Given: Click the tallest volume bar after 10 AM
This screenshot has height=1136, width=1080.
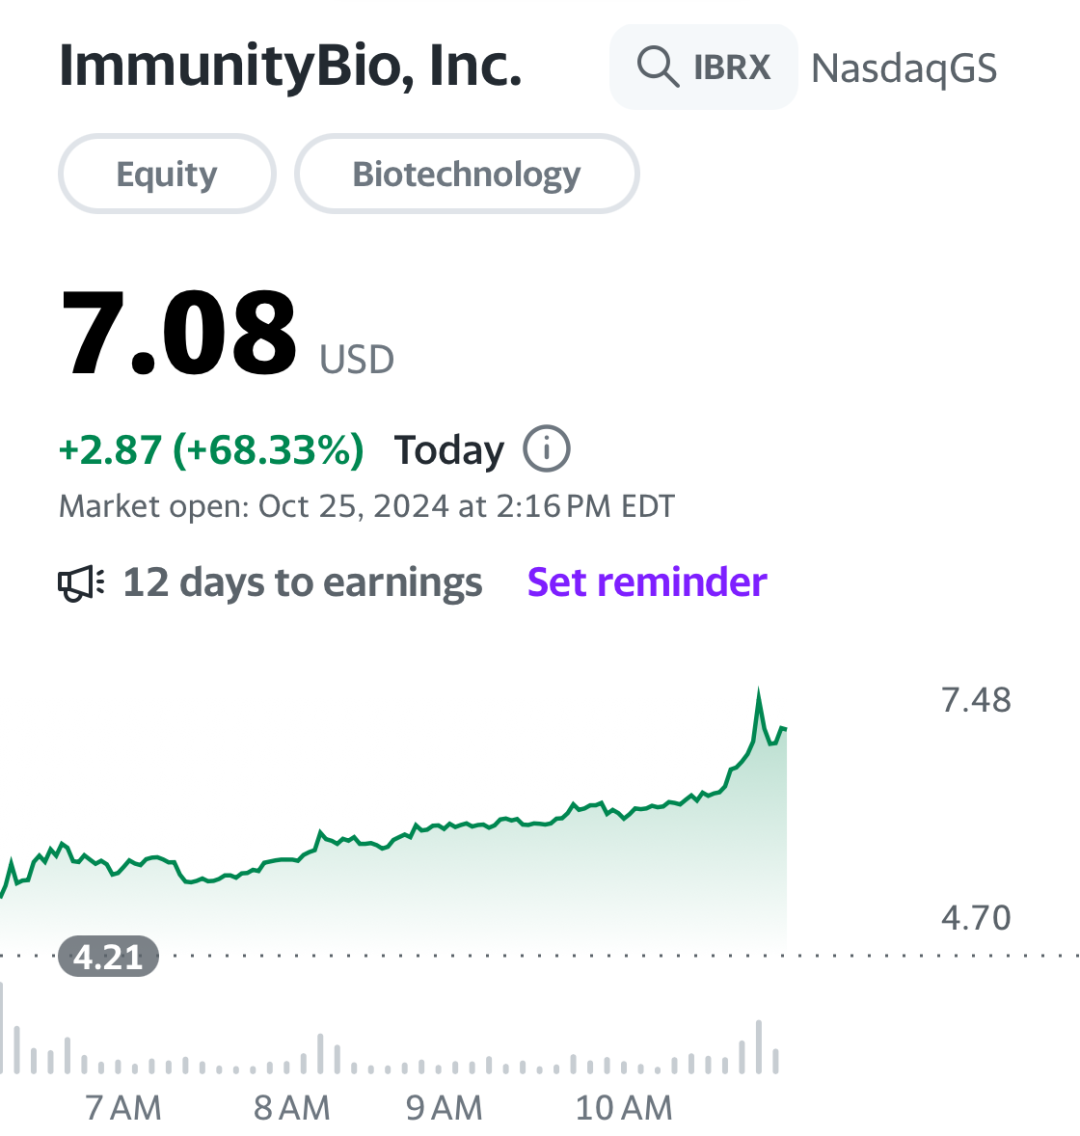Looking at the screenshot, I should coord(759,1047).
